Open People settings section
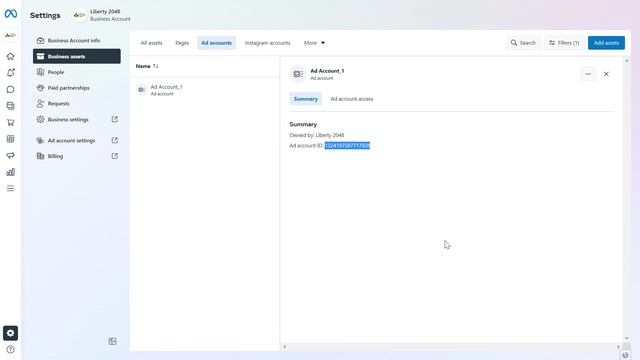Image resolution: width=640 pixels, height=360 pixels. (x=77, y=72)
